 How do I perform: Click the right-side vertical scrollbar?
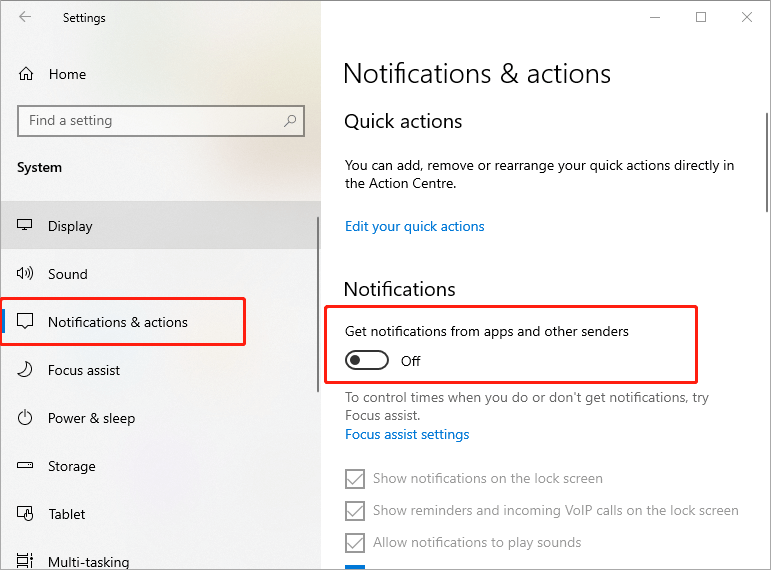765,160
